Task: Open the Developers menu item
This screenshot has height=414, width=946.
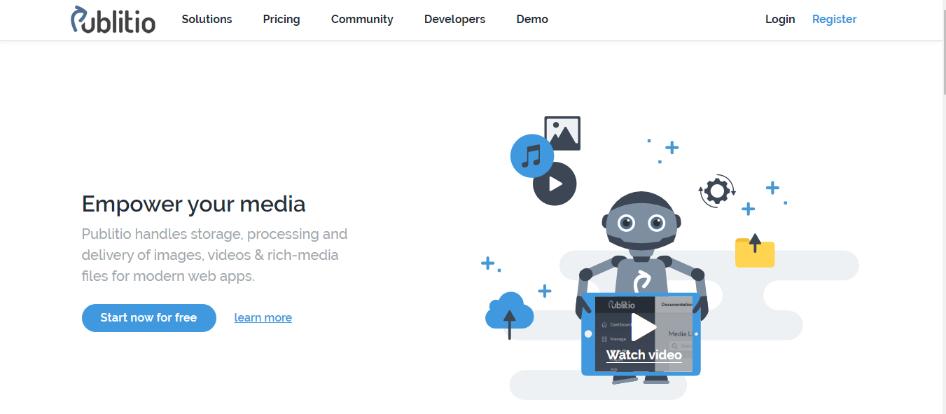Action: tap(454, 19)
